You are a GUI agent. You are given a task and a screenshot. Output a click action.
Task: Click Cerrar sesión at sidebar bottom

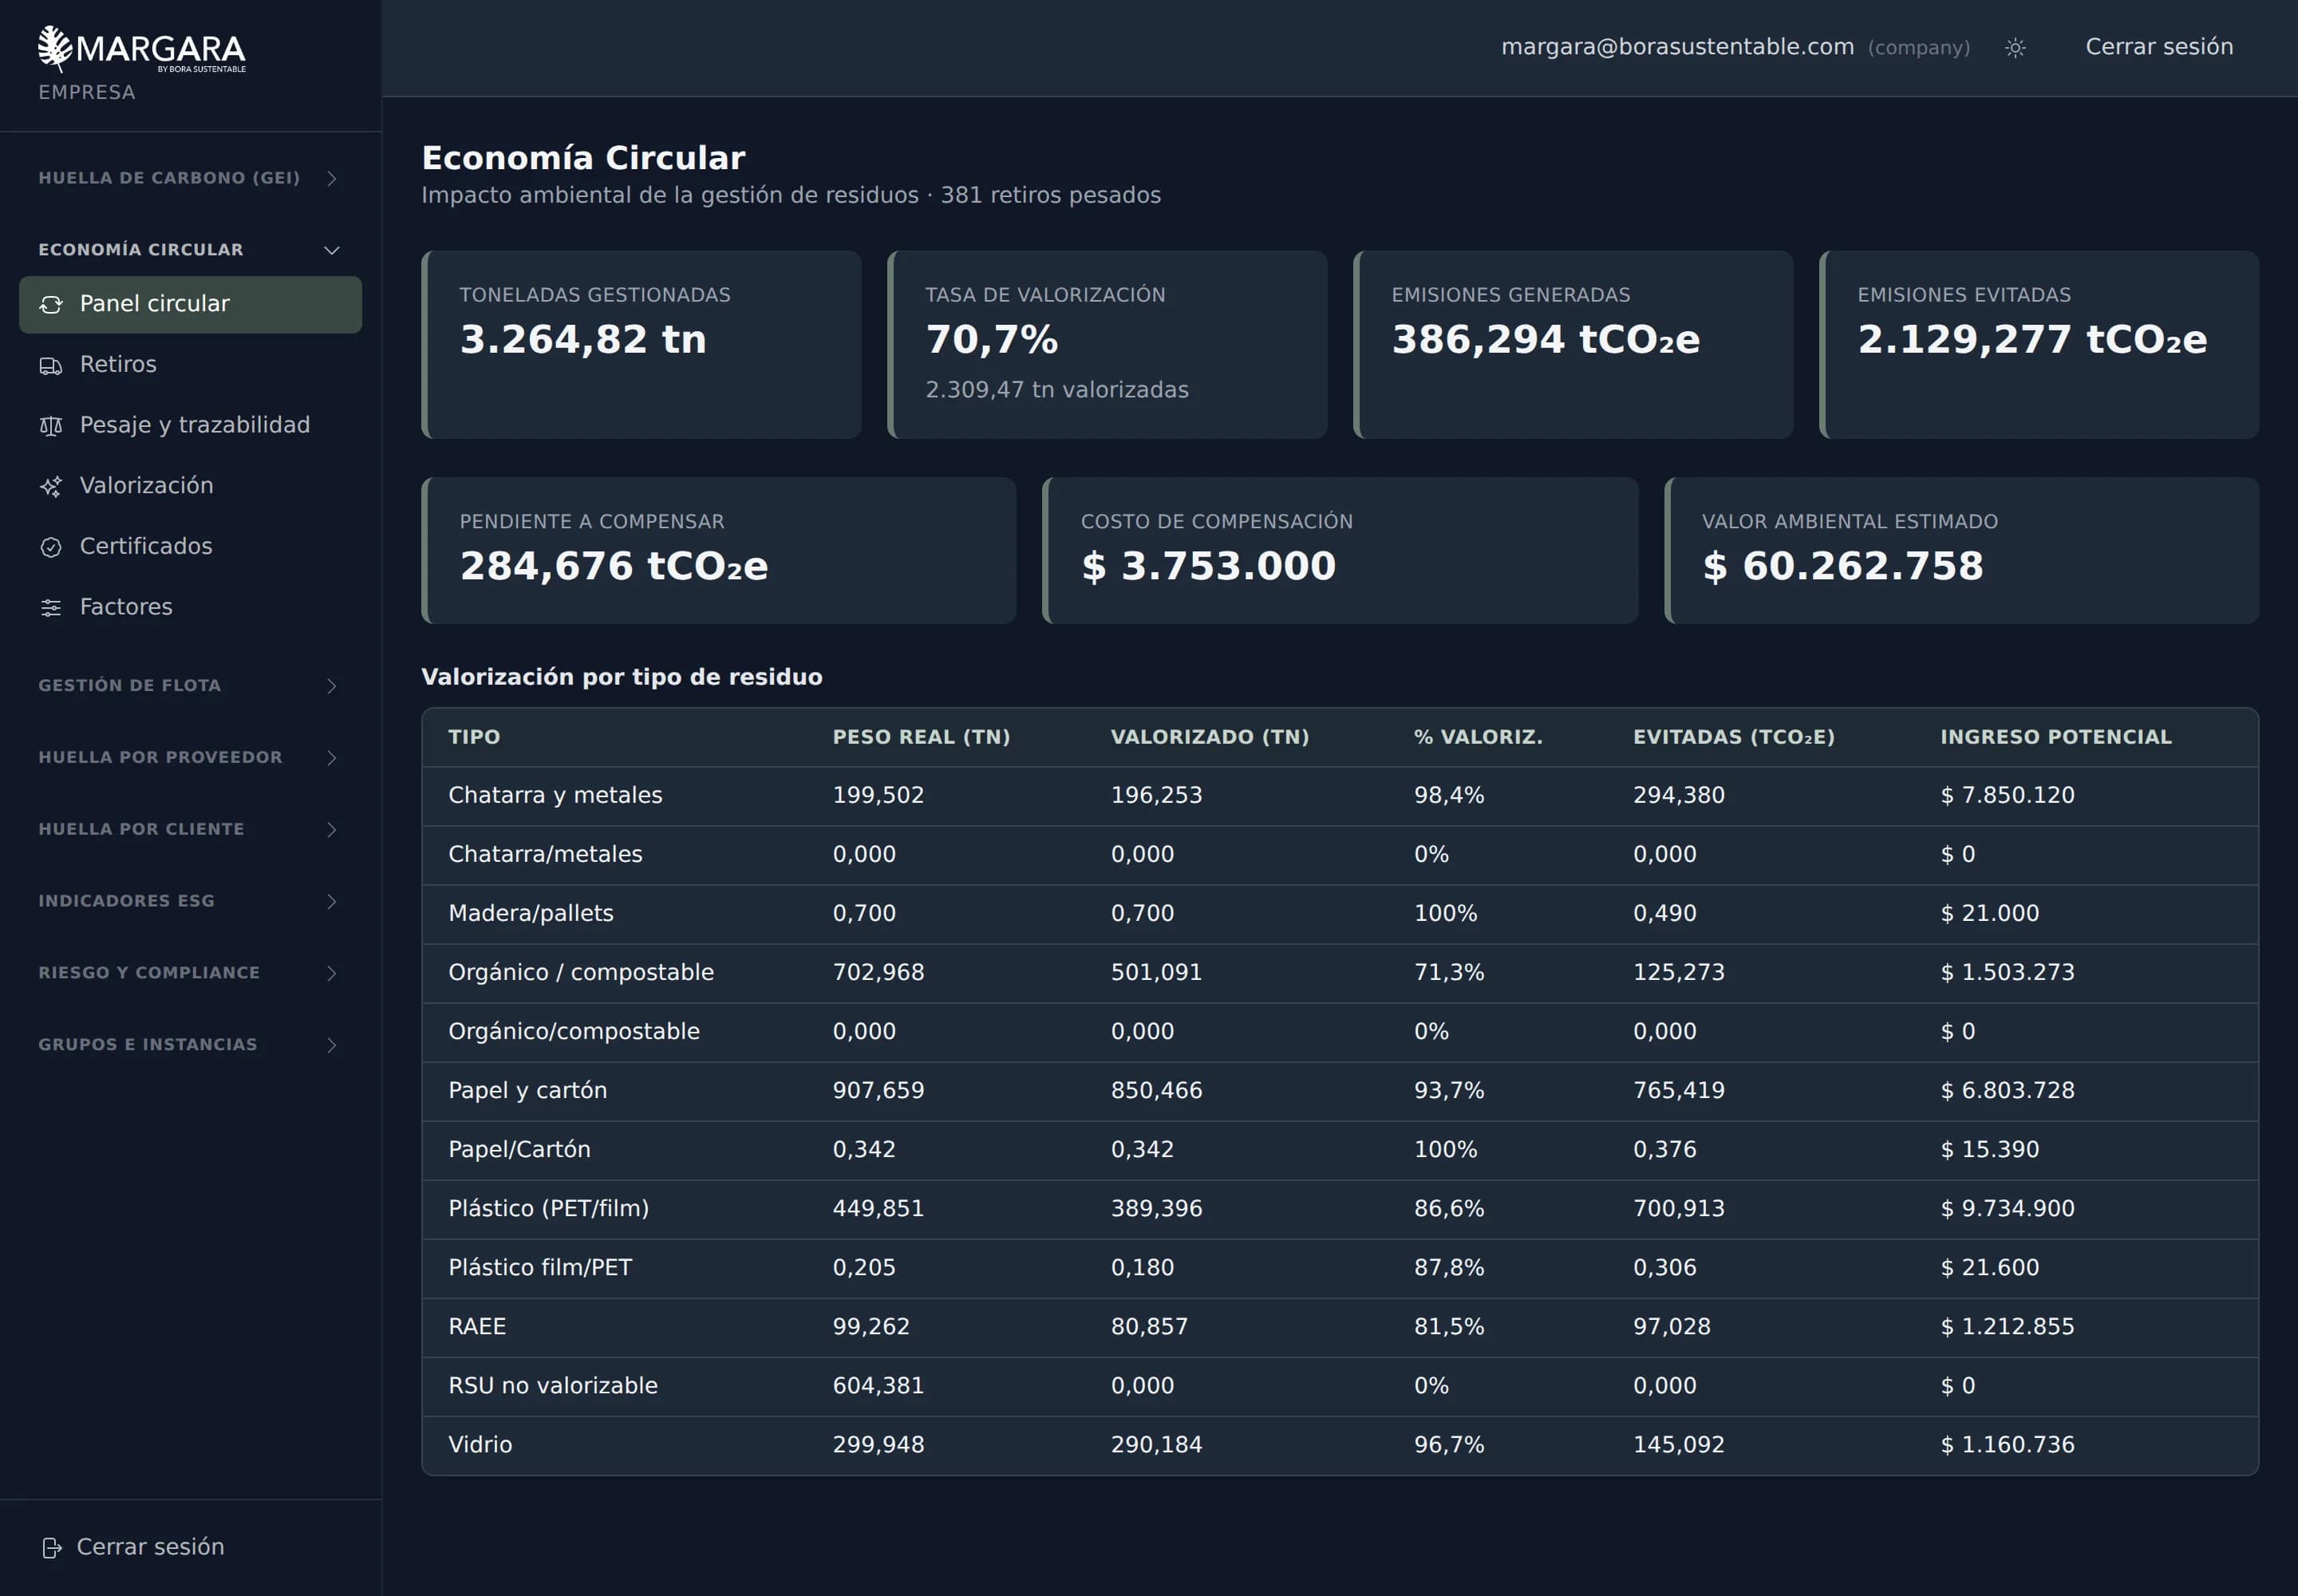point(133,1548)
